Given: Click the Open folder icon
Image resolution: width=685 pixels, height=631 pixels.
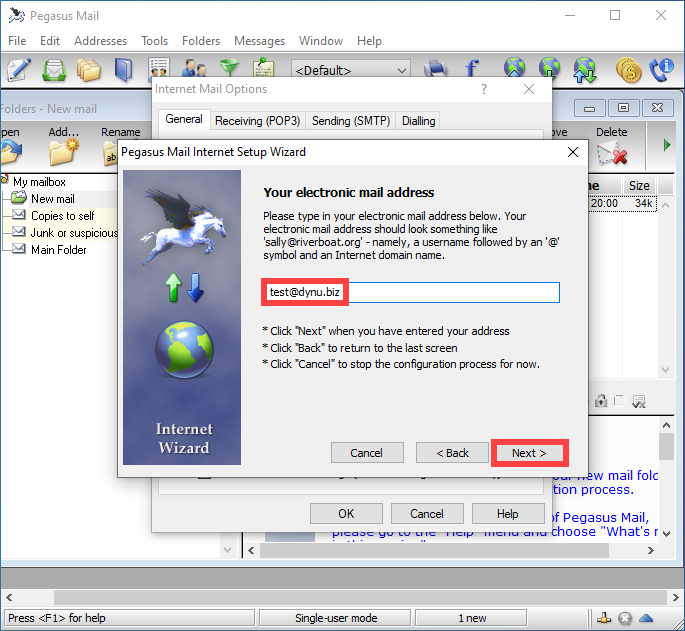Looking at the screenshot, I should [10, 152].
